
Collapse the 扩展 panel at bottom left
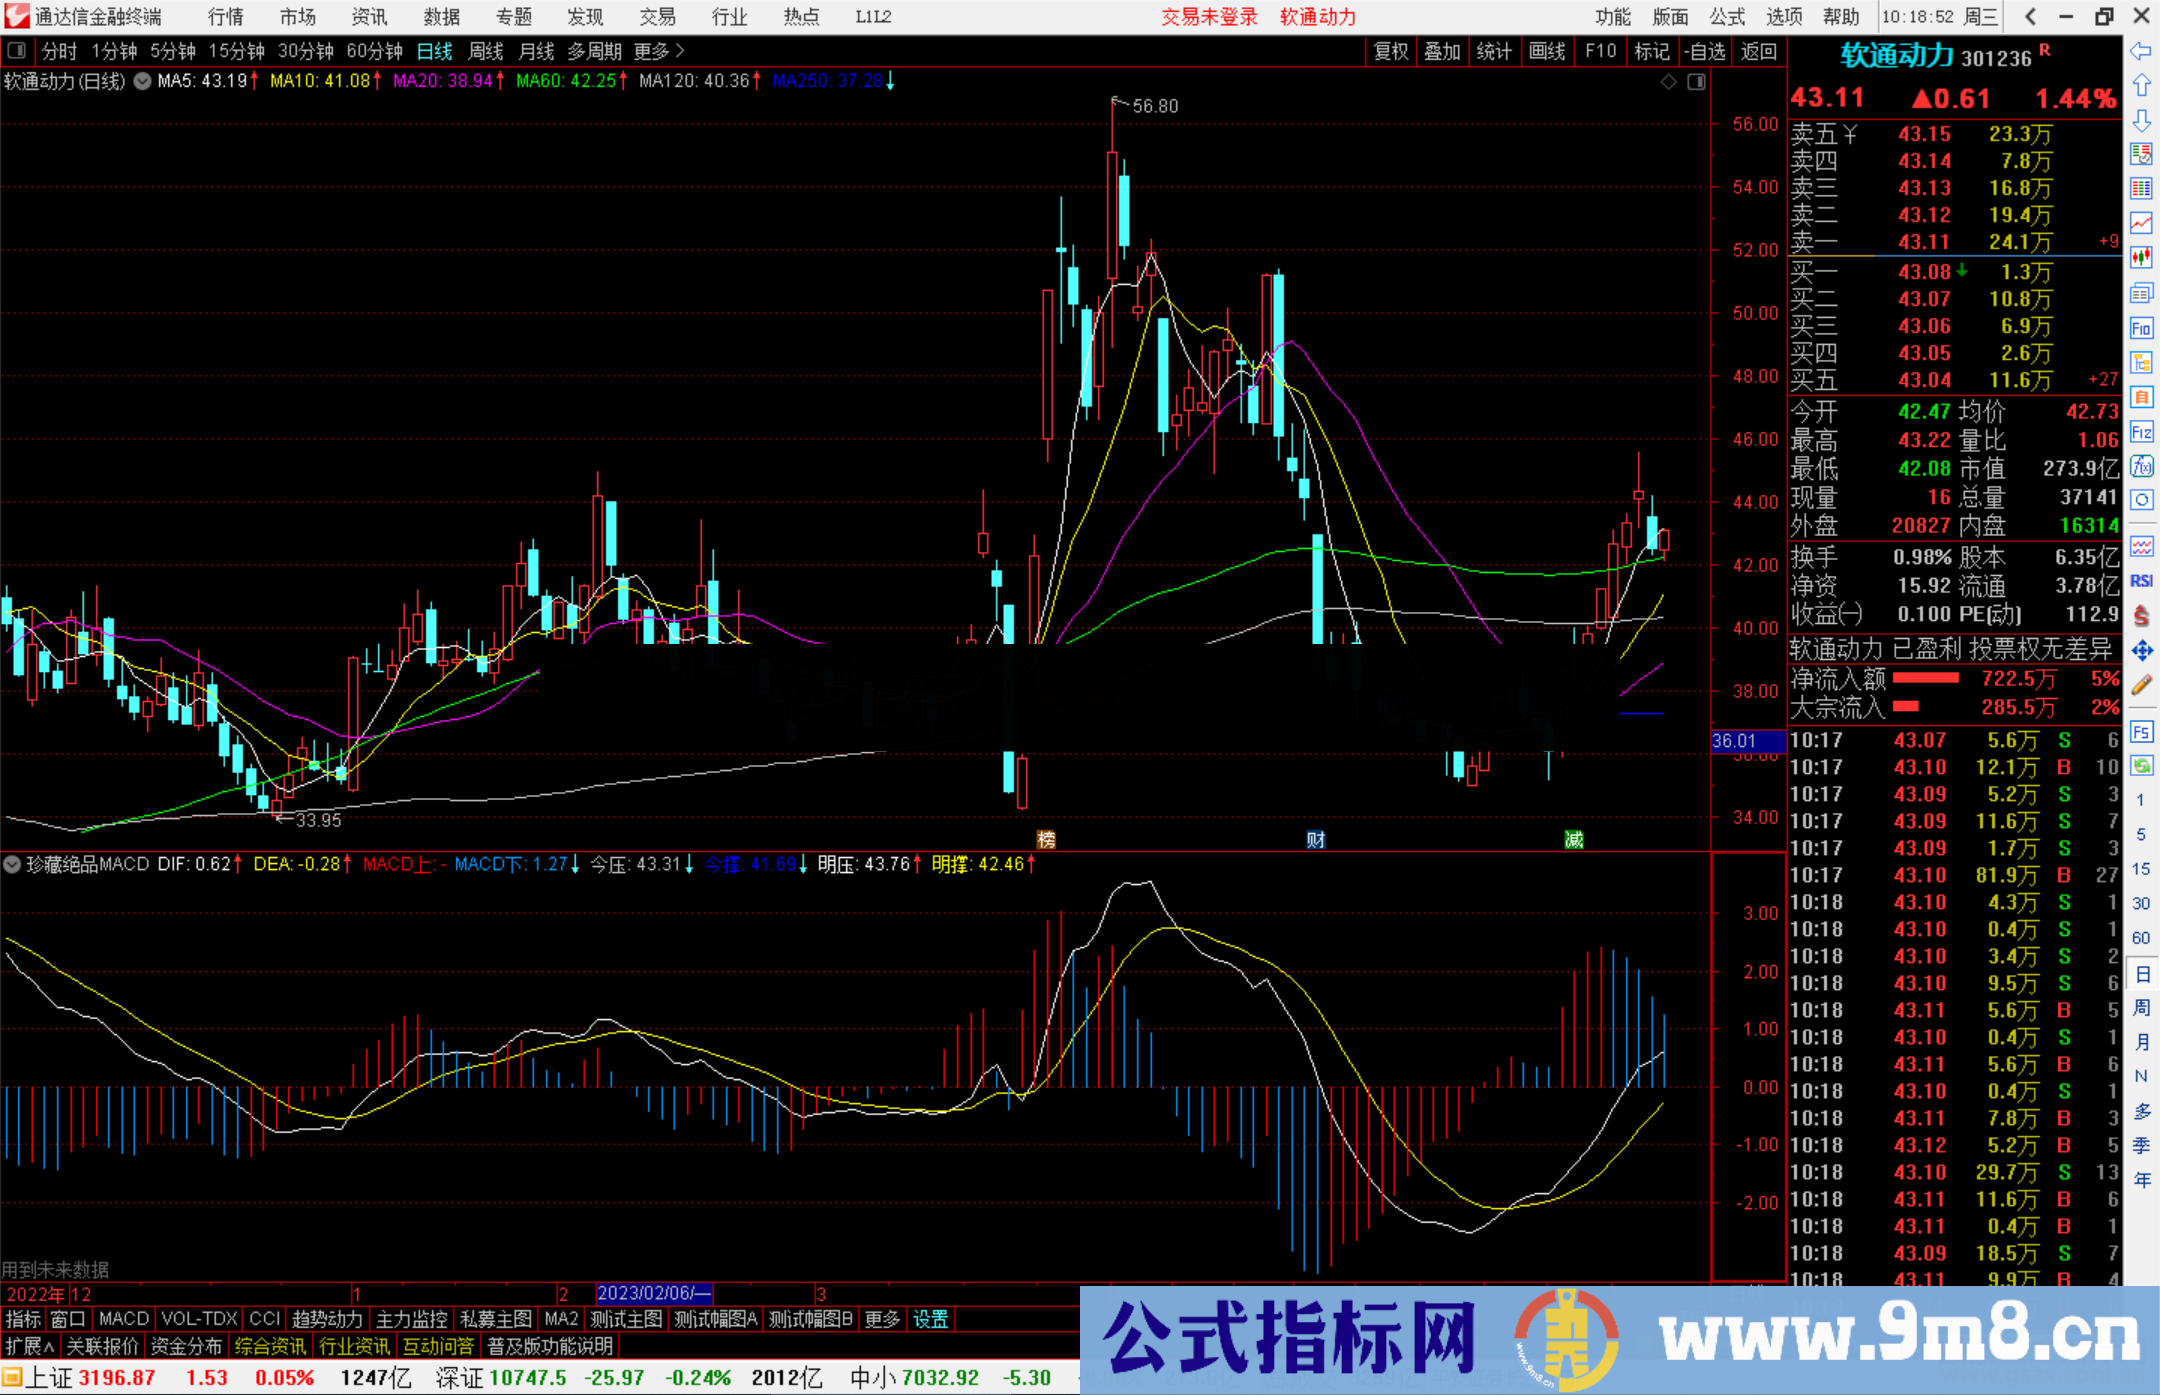pos(27,1346)
